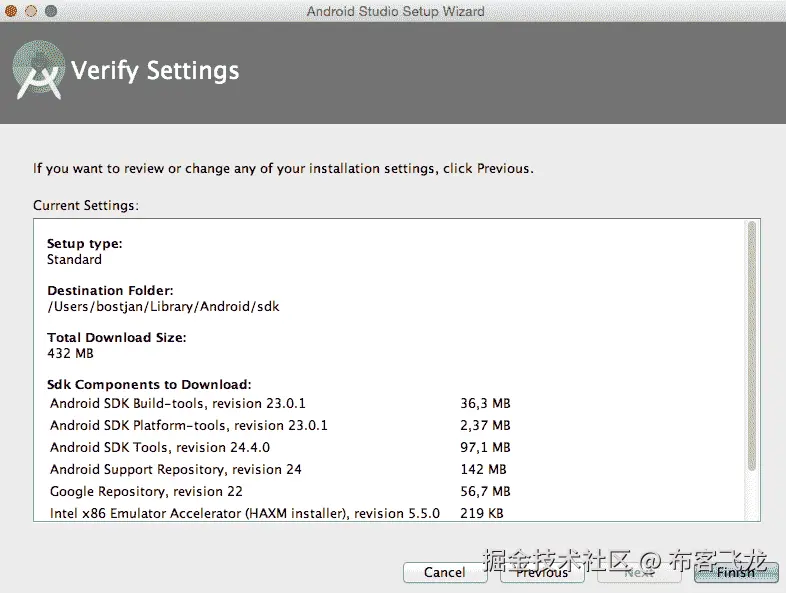
Task: Go back with the Previous button
Action: (x=542, y=573)
